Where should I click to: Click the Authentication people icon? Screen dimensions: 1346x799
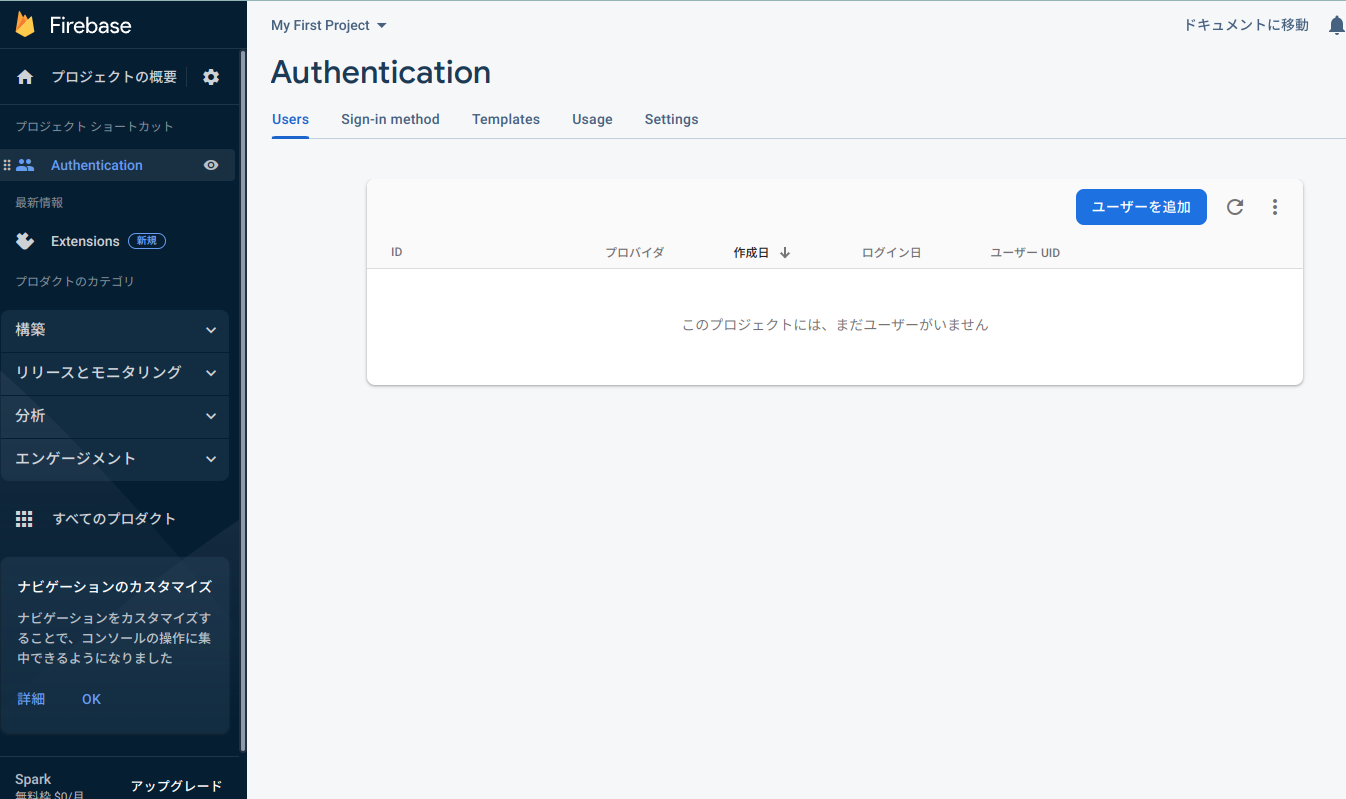(x=25, y=165)
